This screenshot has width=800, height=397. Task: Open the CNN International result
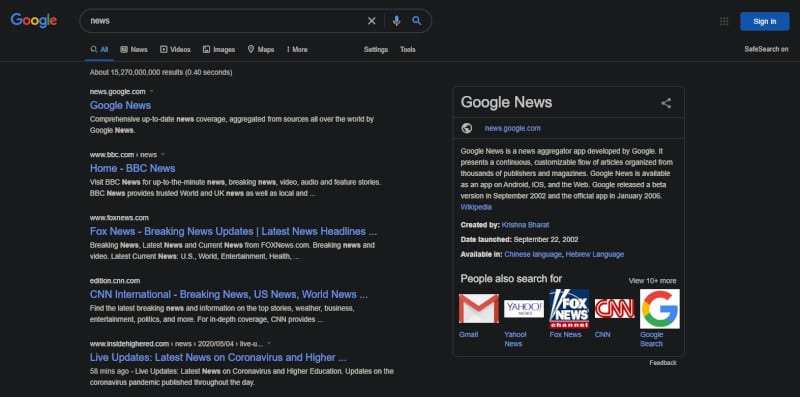click(229, 294)
